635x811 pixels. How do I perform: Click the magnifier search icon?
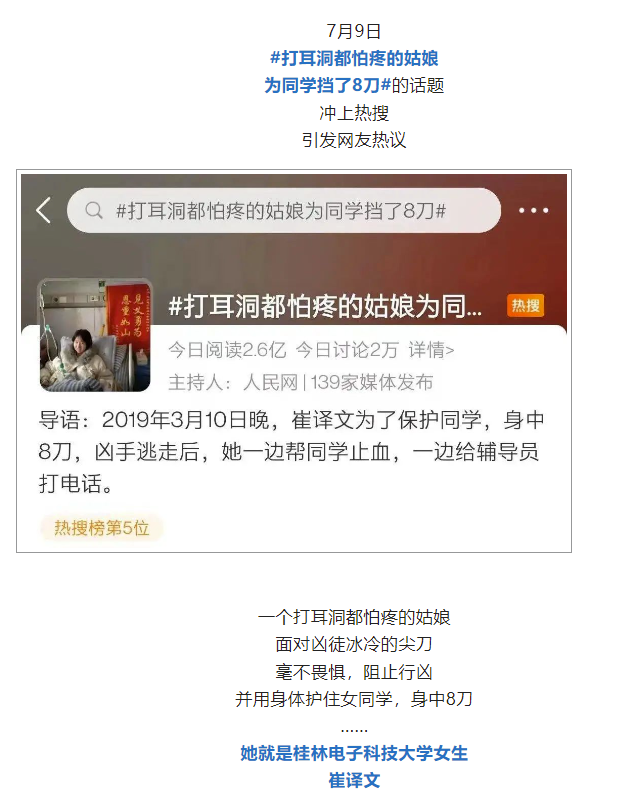[94, 211]
